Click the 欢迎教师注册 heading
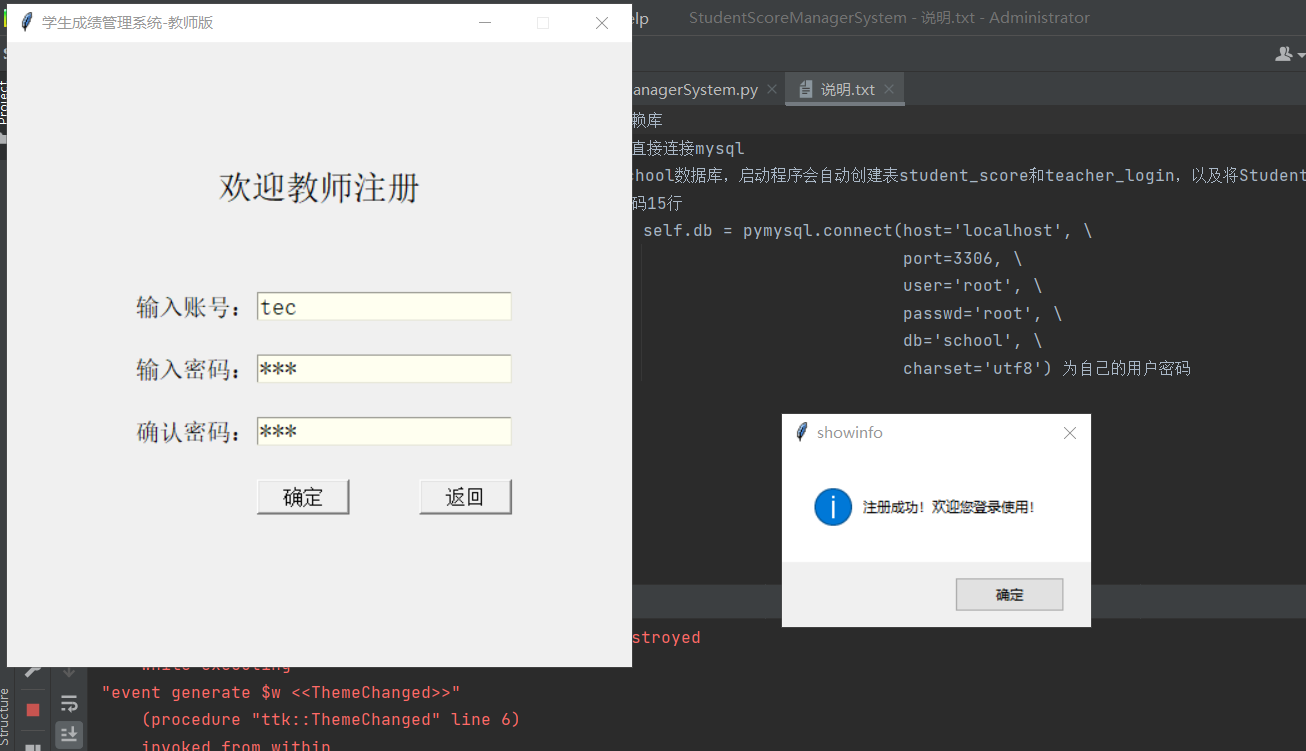This screenshot has width=1306, height=751. [319, 187]
